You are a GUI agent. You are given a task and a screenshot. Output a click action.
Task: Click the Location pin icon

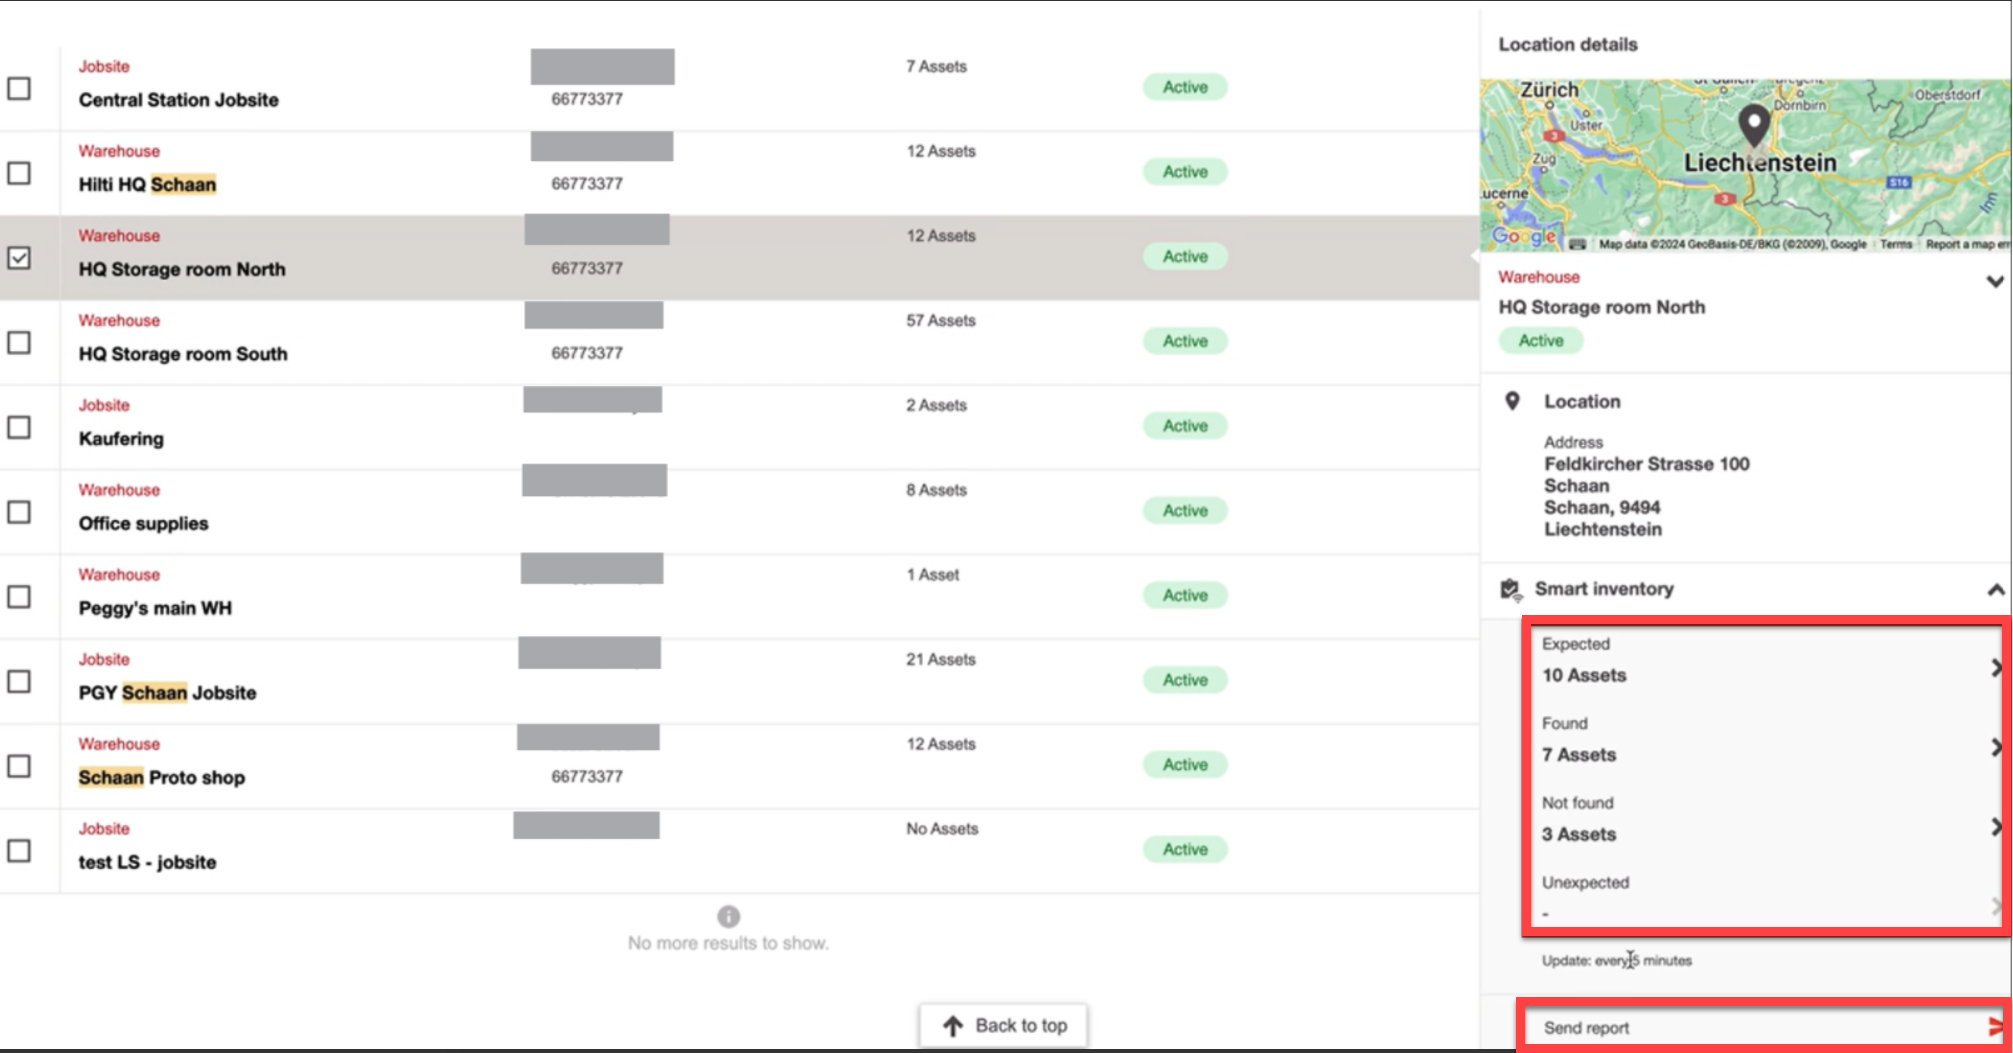click(1512, 401)
